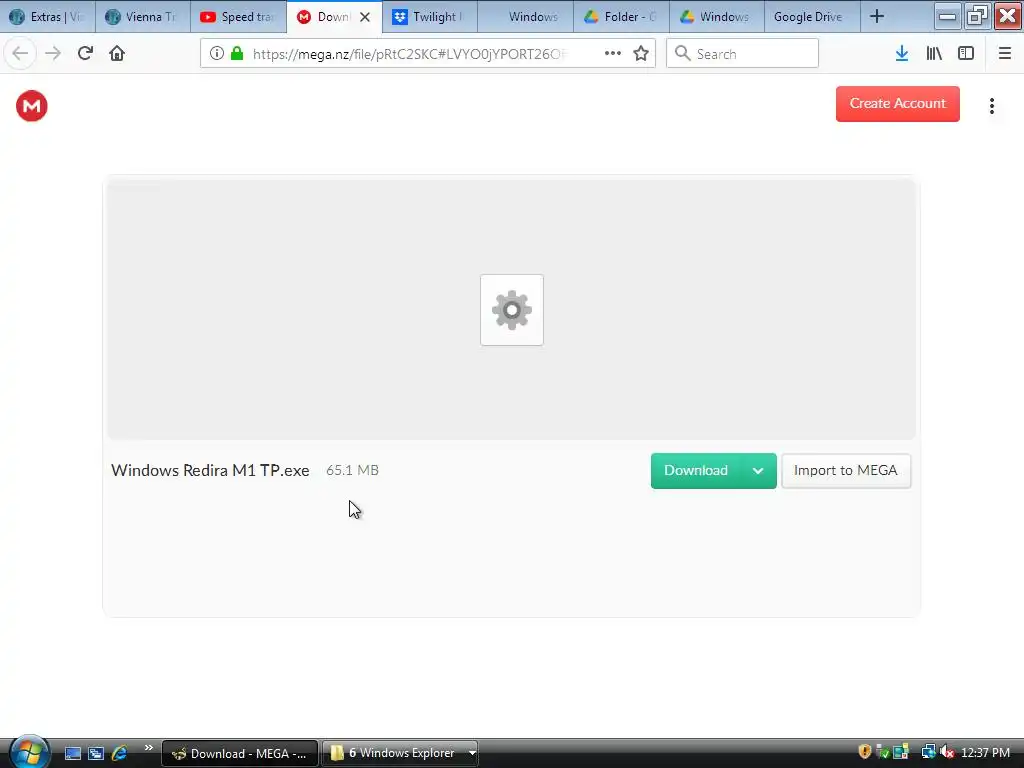Open a new tab with plus icon
The image size is (1024, 768).
[x=877, y=17]
